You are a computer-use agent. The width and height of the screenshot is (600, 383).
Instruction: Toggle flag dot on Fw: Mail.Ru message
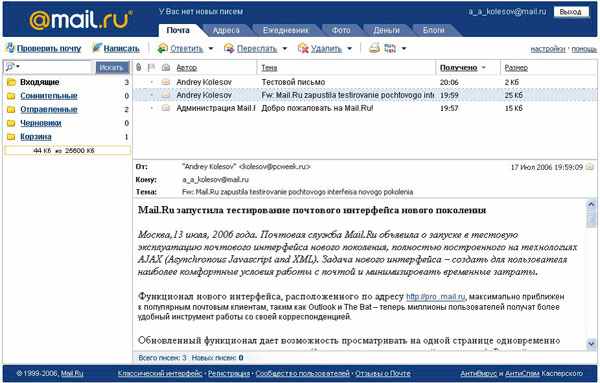tap(152, 95)
